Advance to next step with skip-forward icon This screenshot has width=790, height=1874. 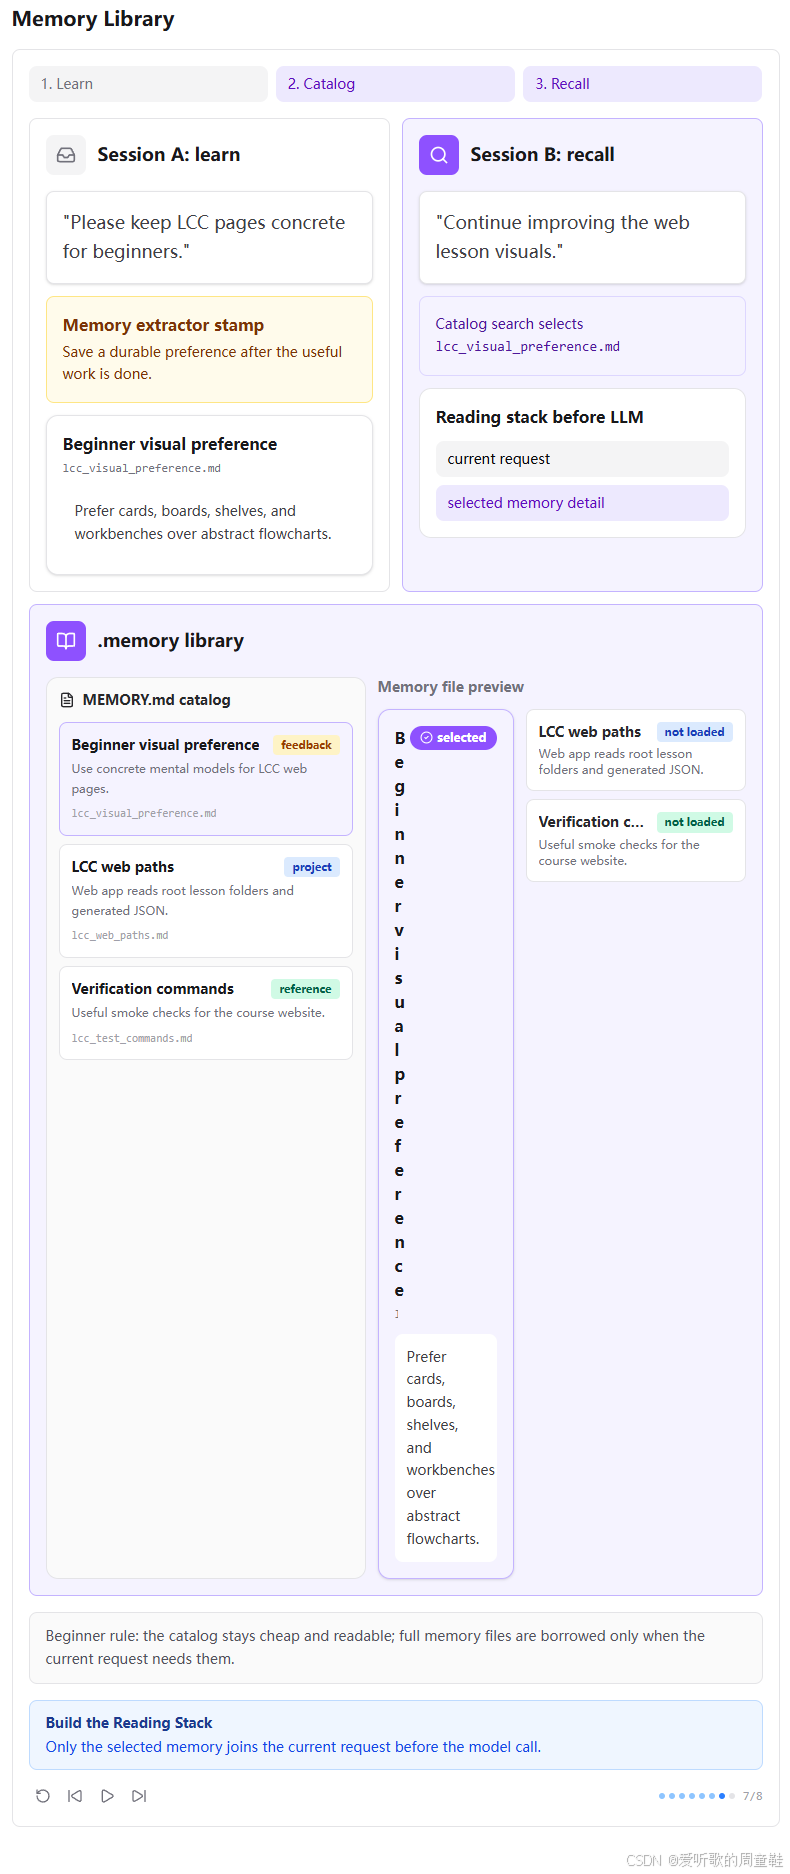[x=139, y=1796]
